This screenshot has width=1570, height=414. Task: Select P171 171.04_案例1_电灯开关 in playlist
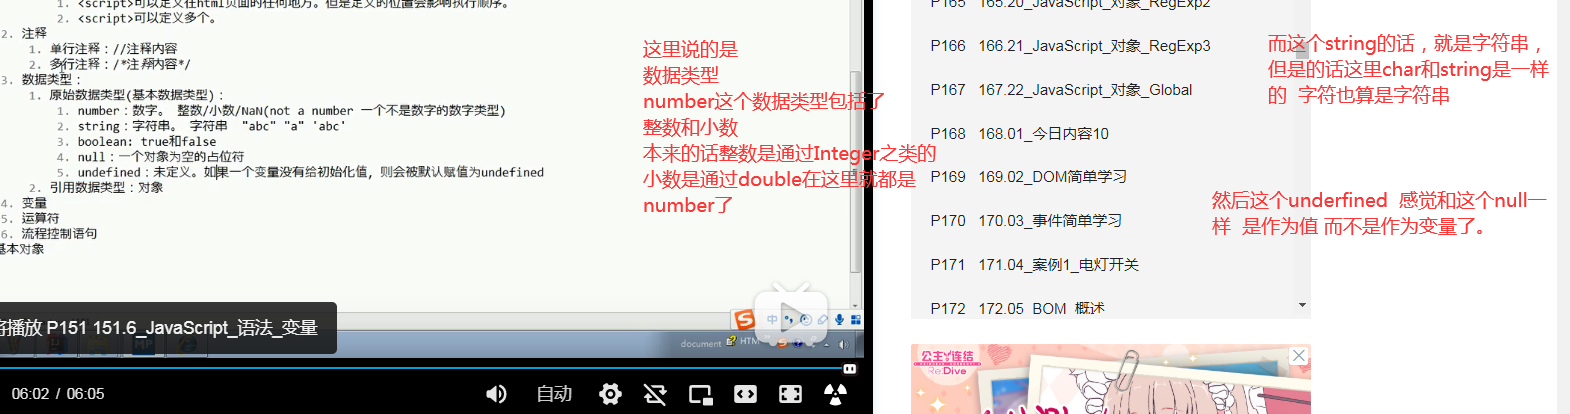[x=1034, y=265]
